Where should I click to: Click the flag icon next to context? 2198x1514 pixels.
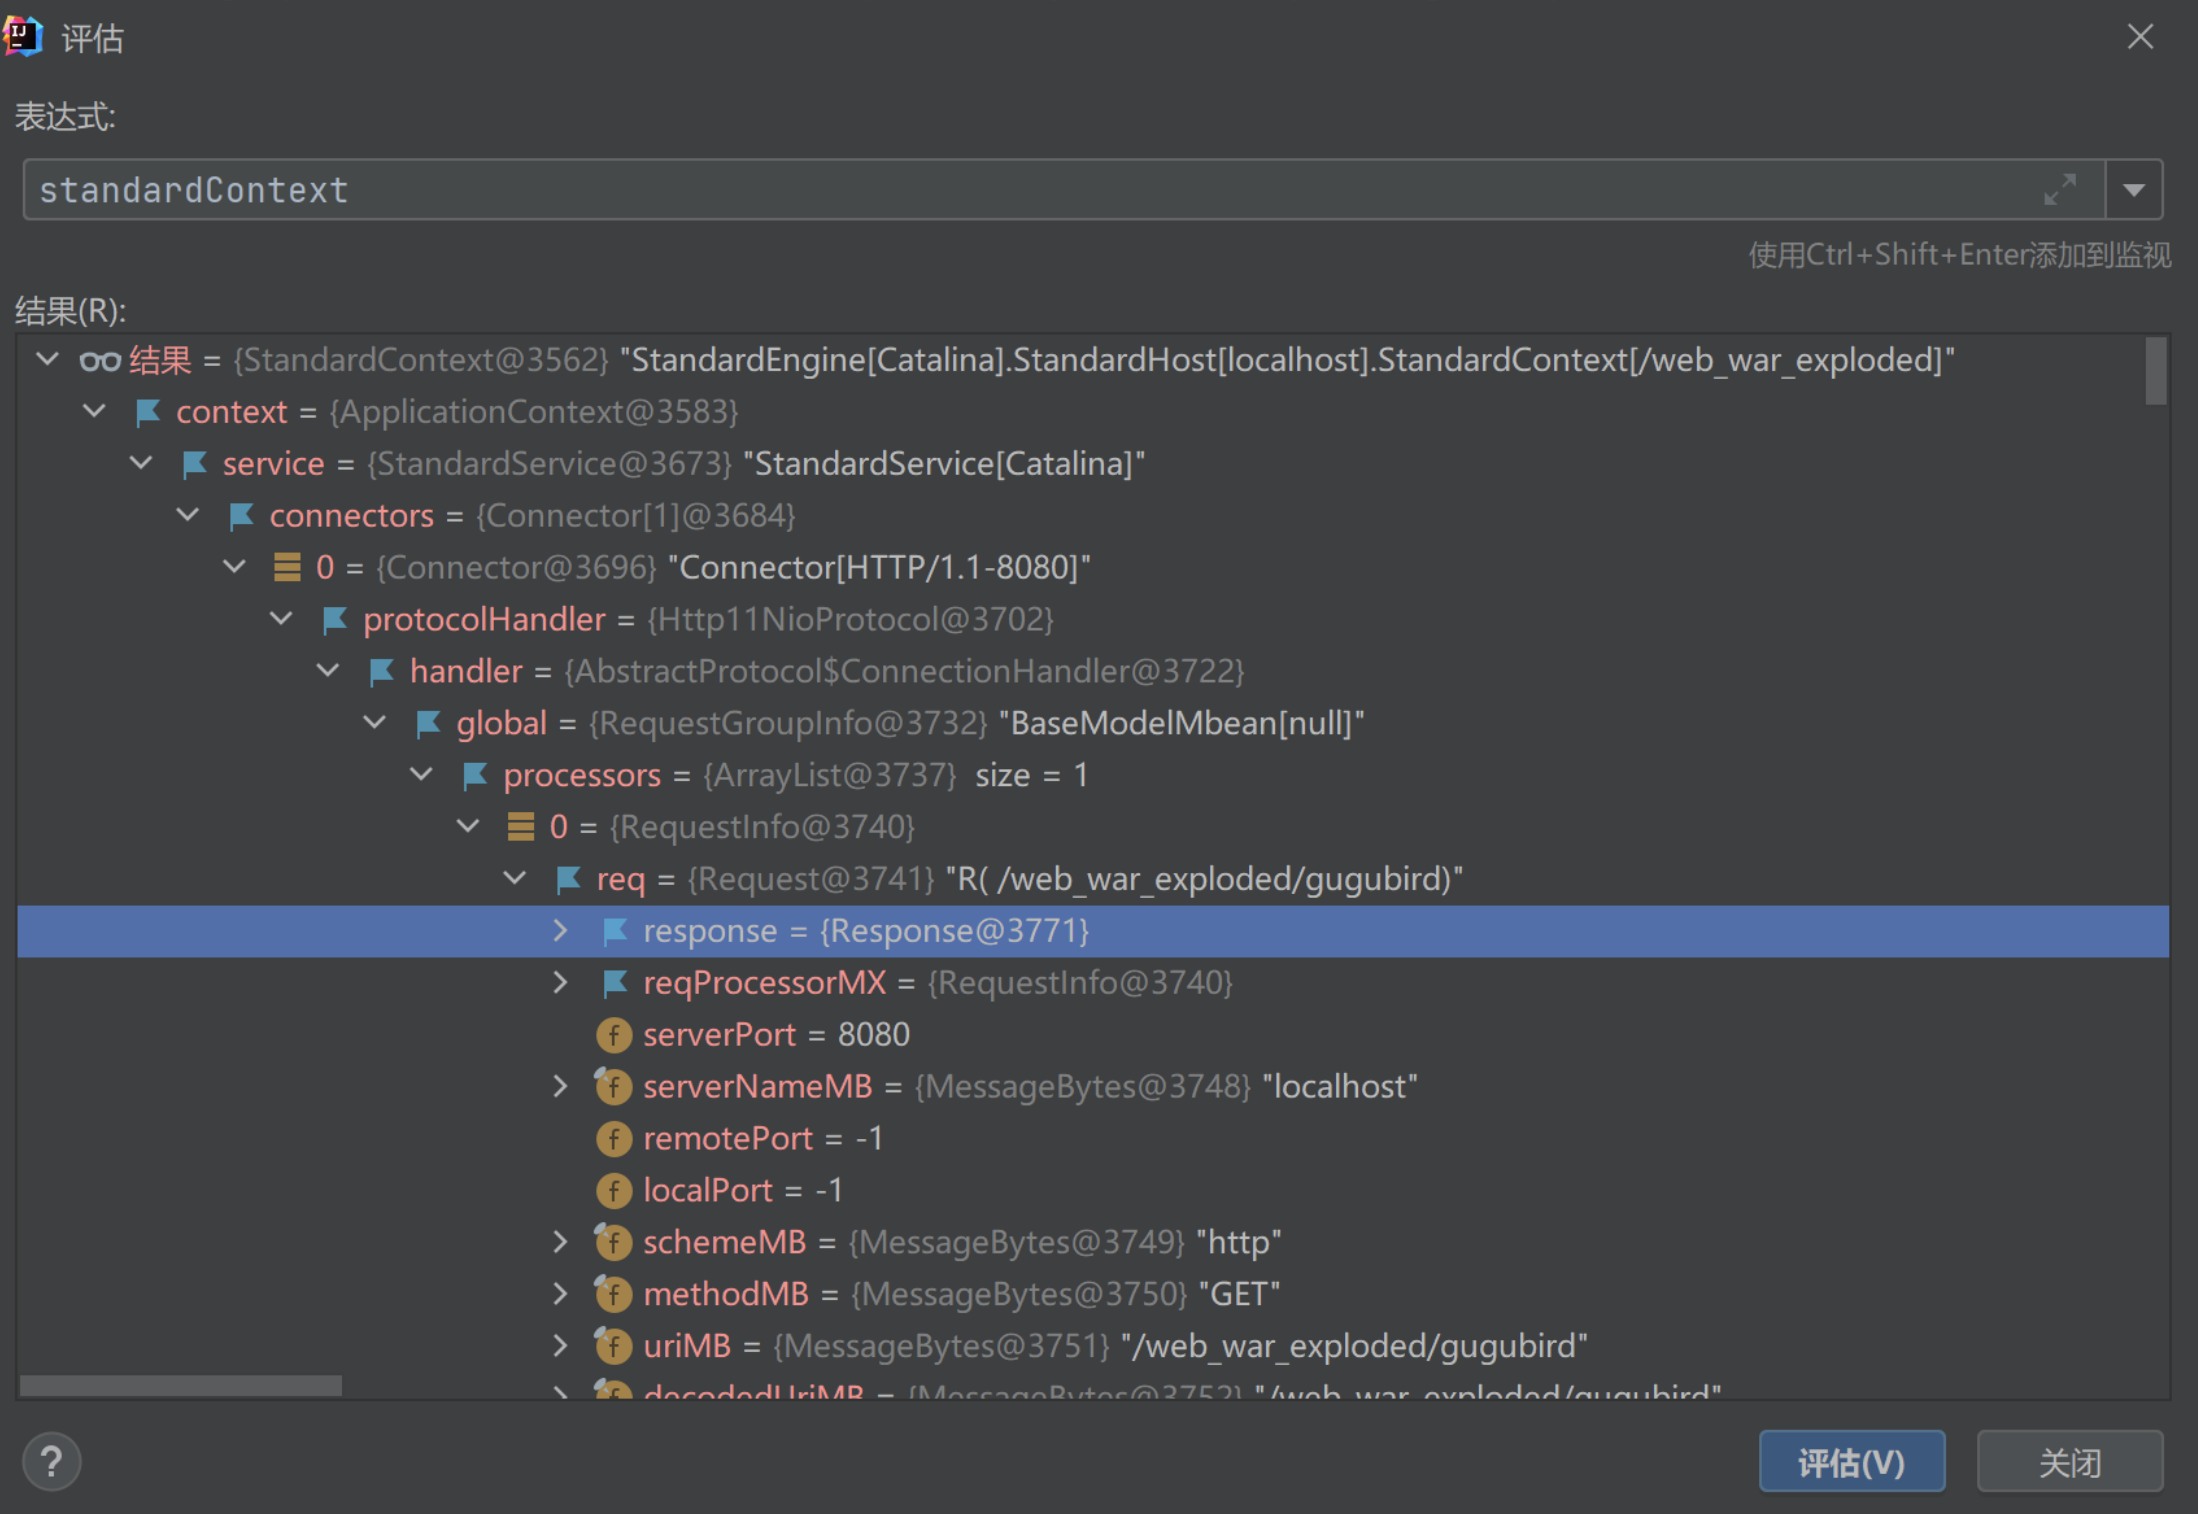148,412
